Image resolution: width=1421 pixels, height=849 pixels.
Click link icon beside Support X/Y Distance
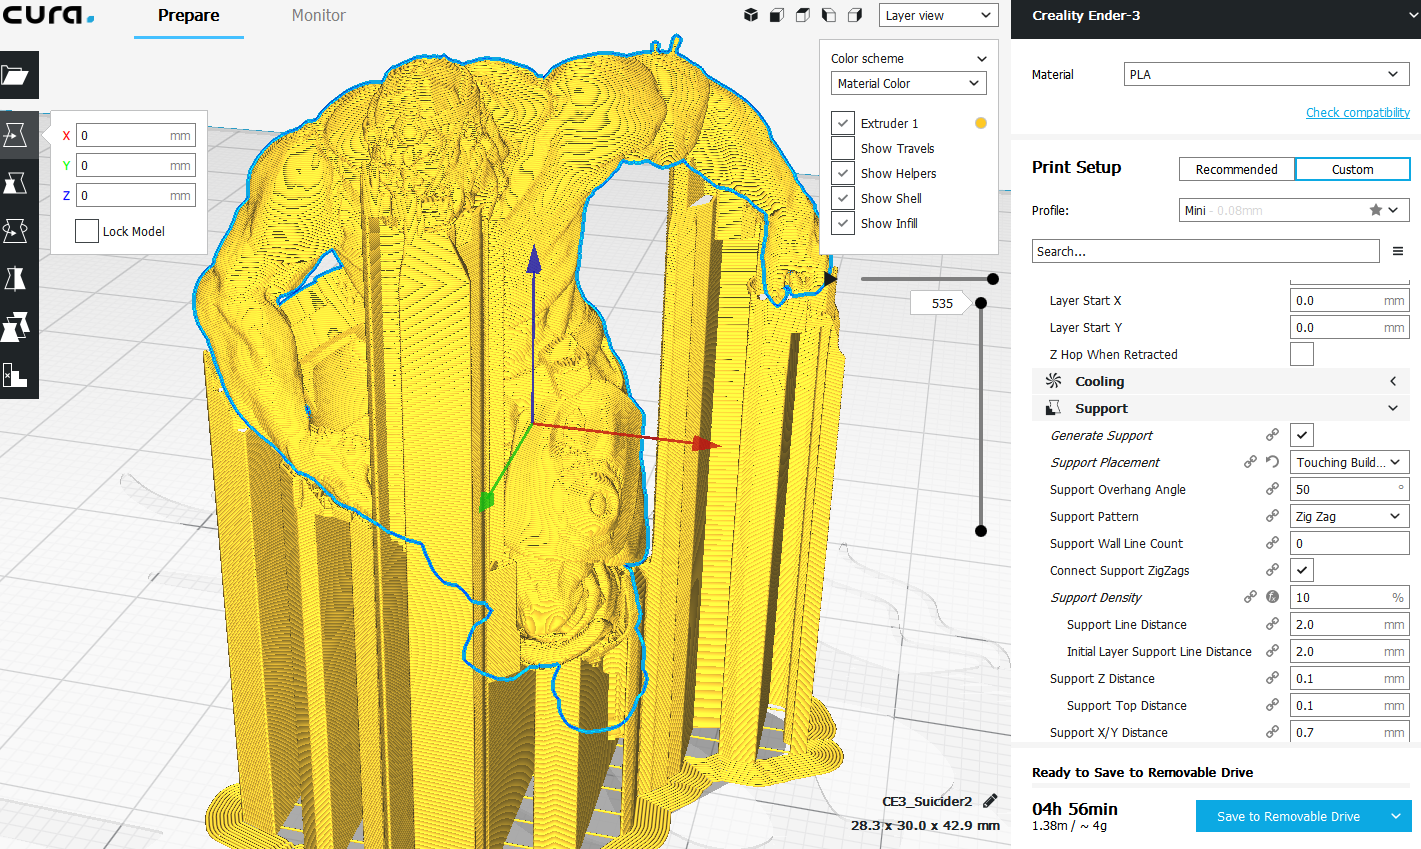pos(1272,732)
